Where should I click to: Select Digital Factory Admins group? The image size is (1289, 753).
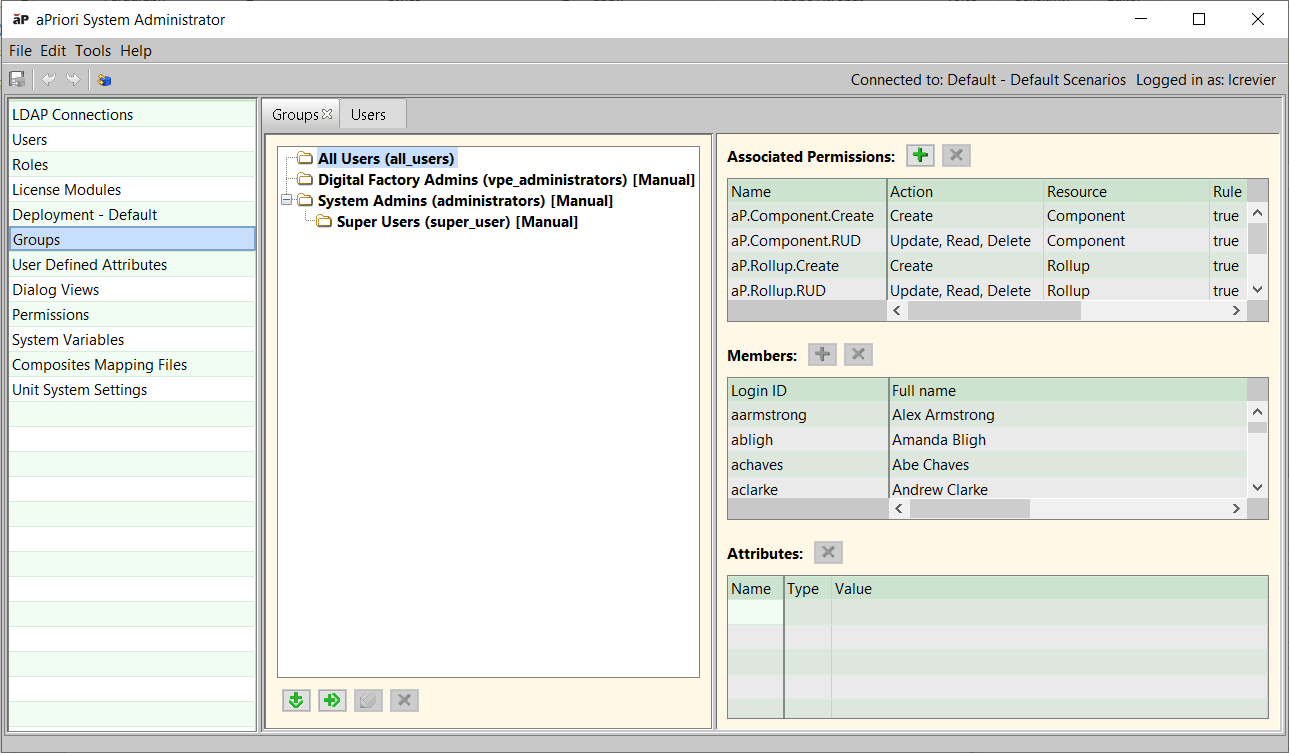pos(505,180)
